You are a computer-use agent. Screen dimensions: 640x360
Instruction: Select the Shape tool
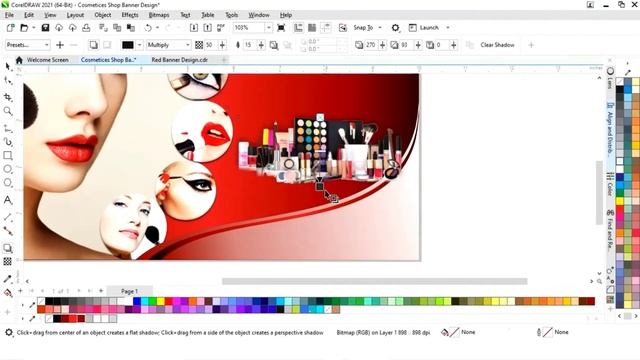8,81
